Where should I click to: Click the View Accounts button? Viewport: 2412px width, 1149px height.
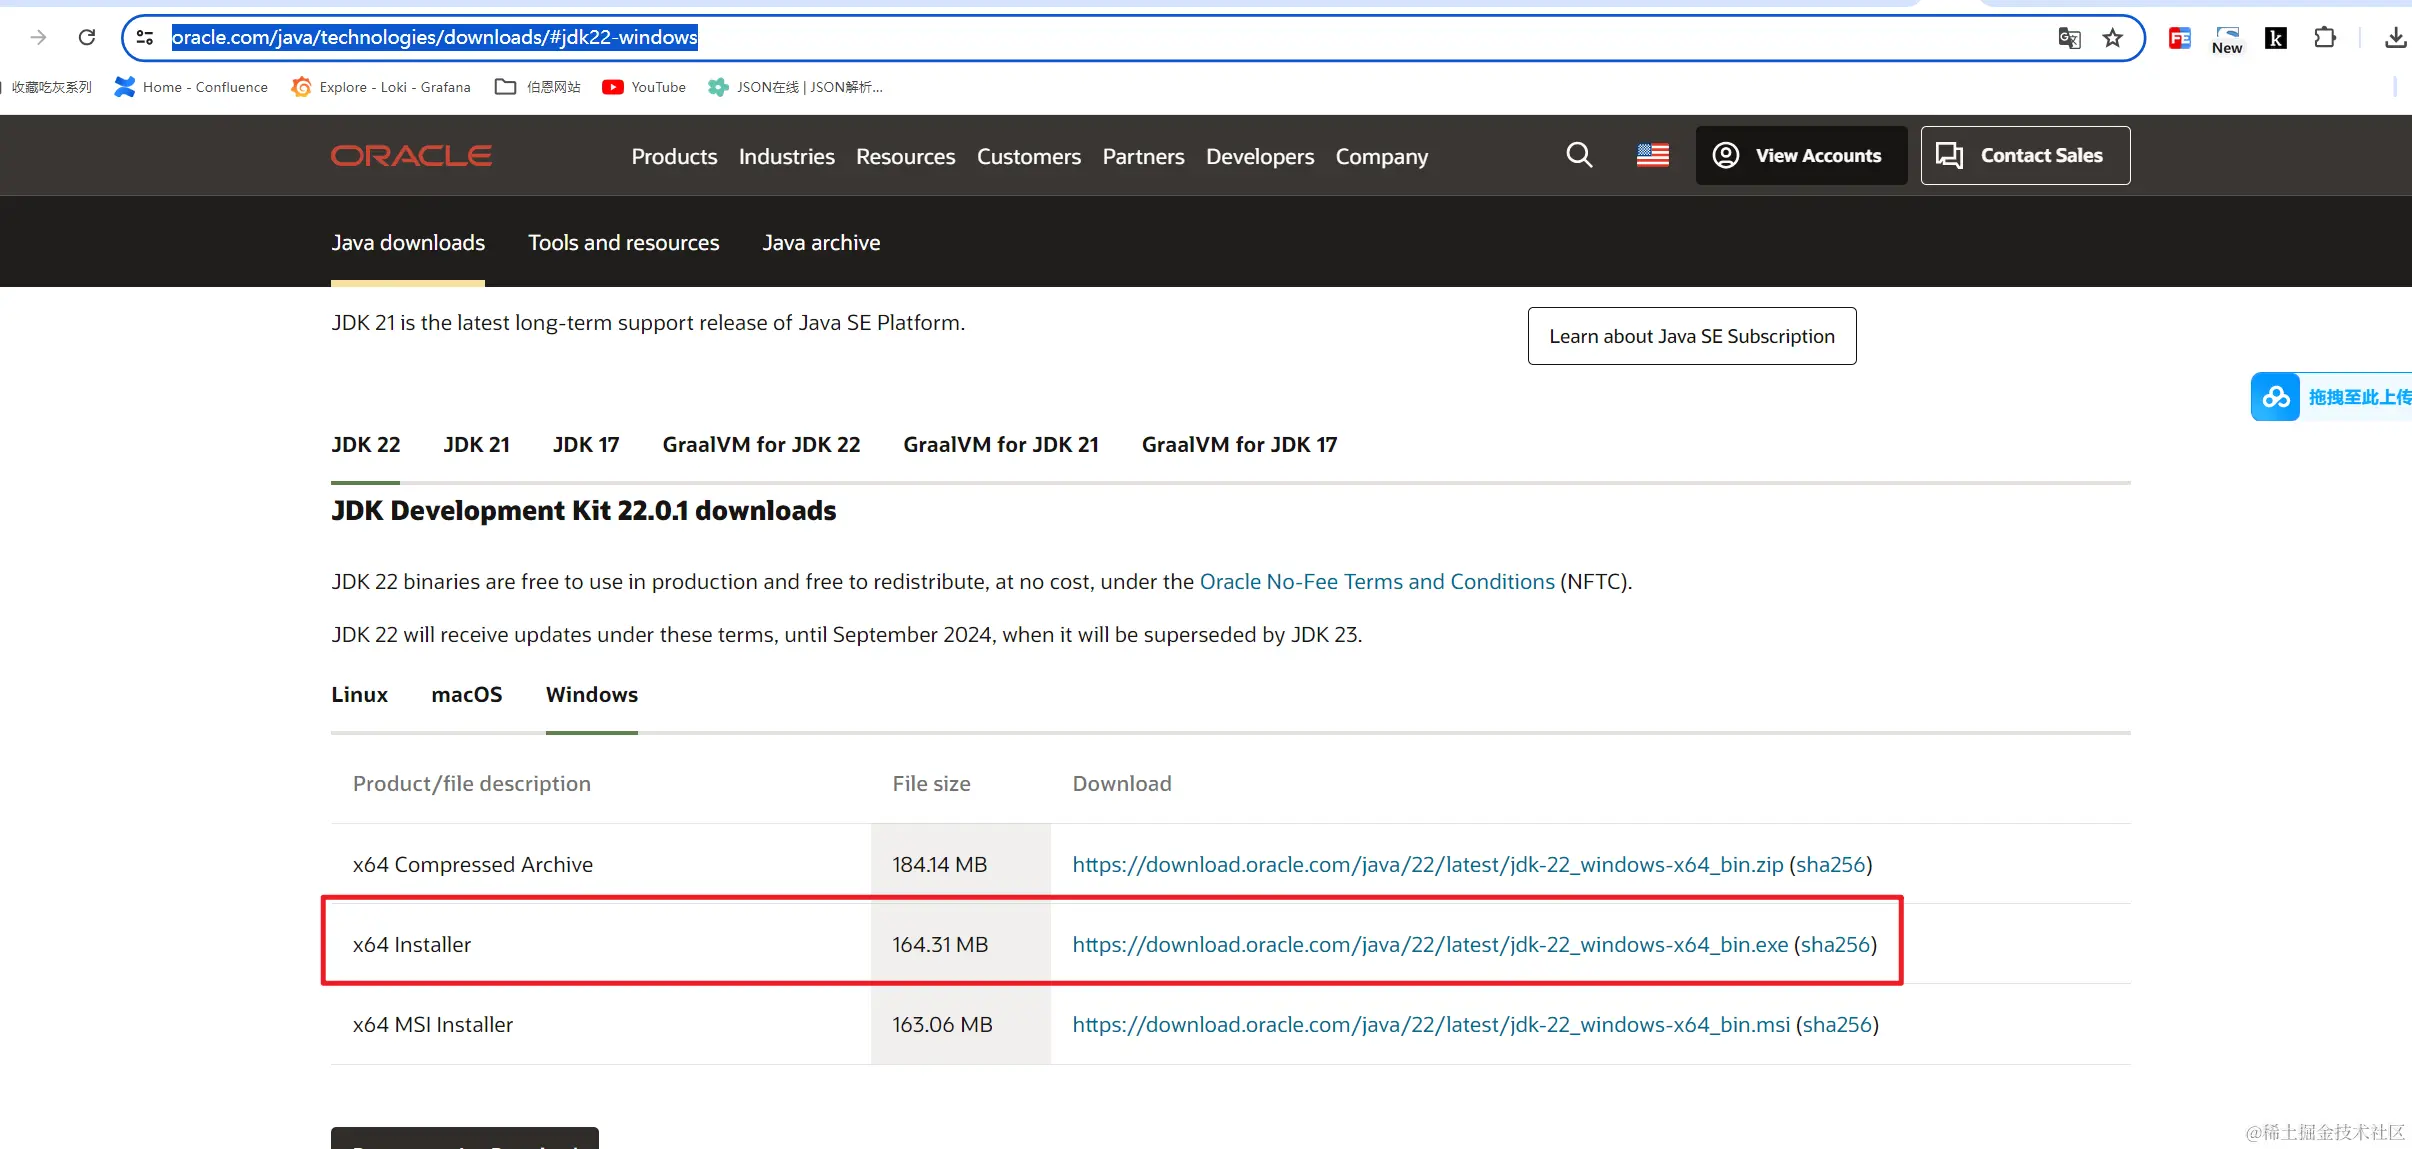pos(1801,155)
